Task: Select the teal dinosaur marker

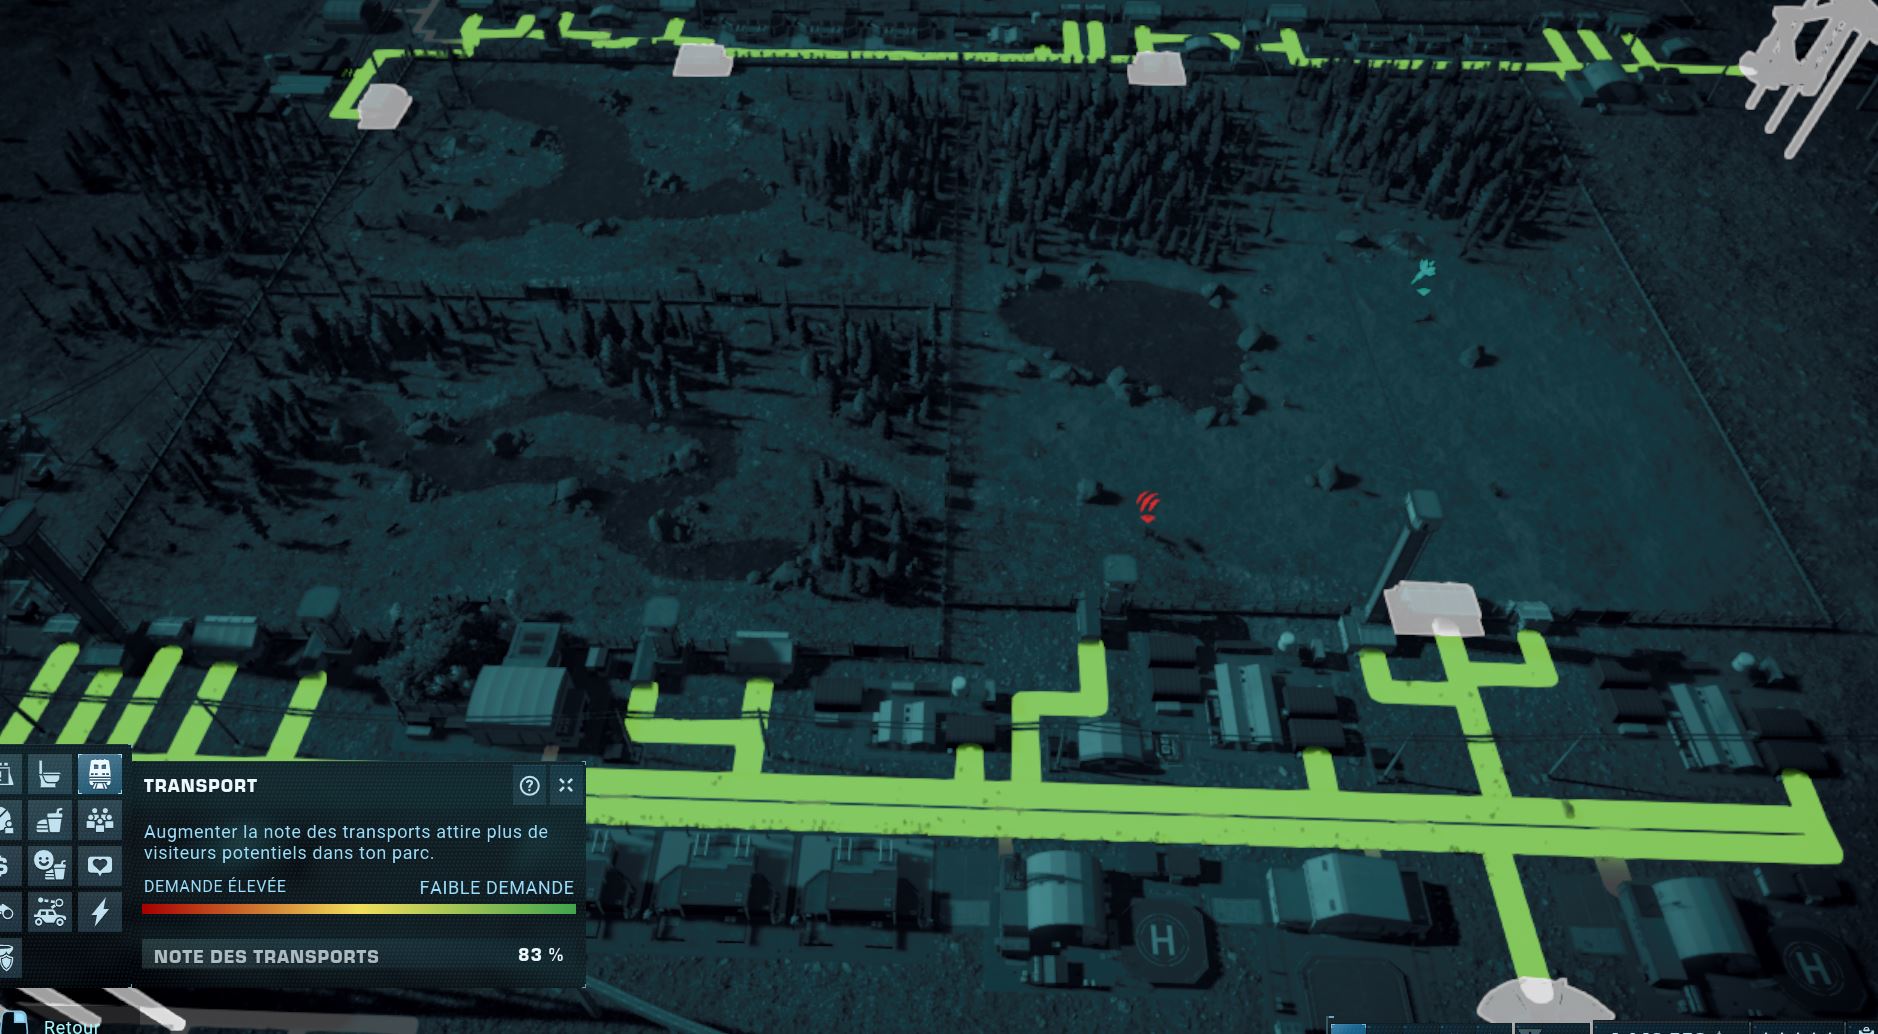Action: (x=1424, y=276)
